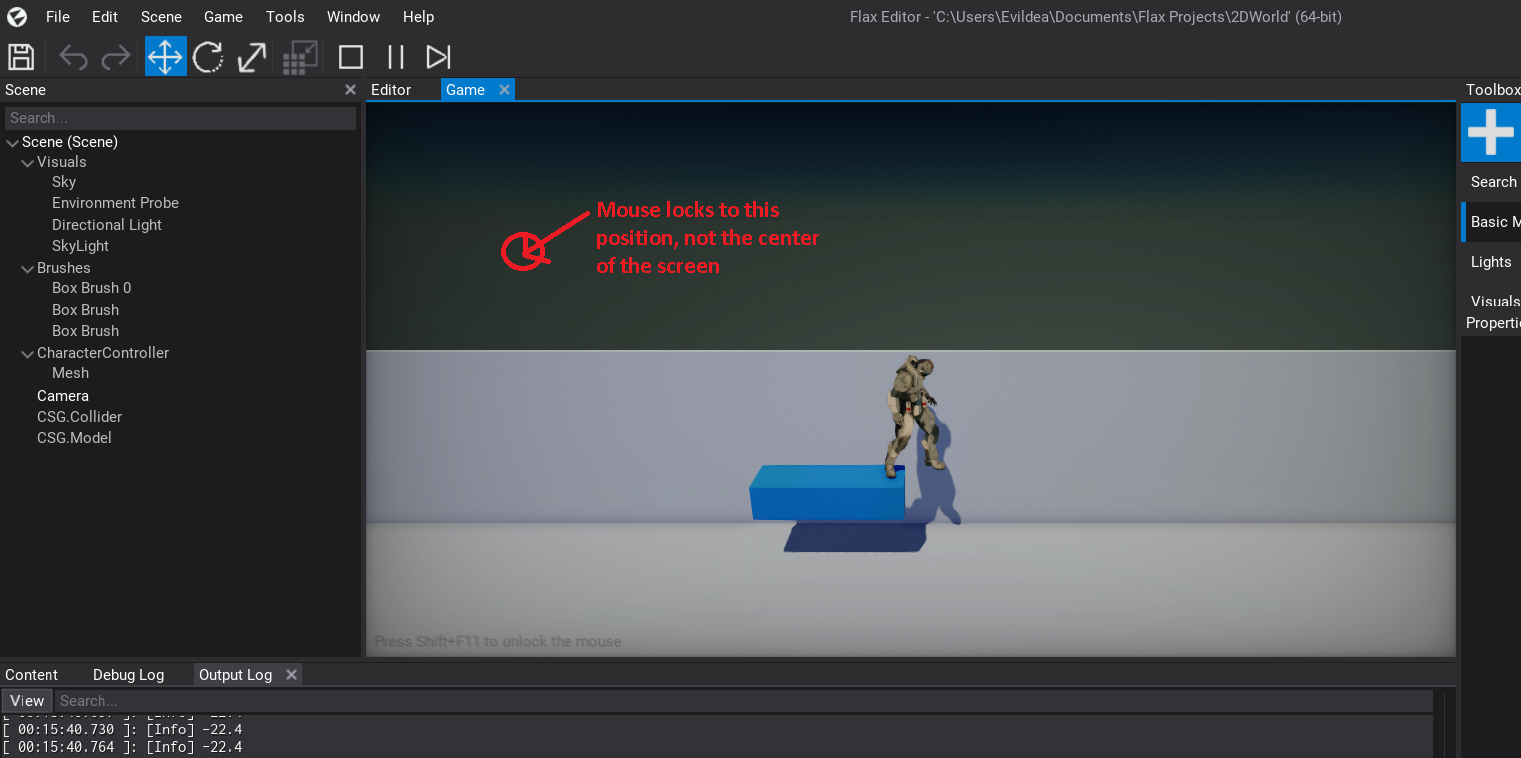The height and width of the screenshot is (758, 1521).
Task: Collapse the CharacterController node
Action: point(28,352)
